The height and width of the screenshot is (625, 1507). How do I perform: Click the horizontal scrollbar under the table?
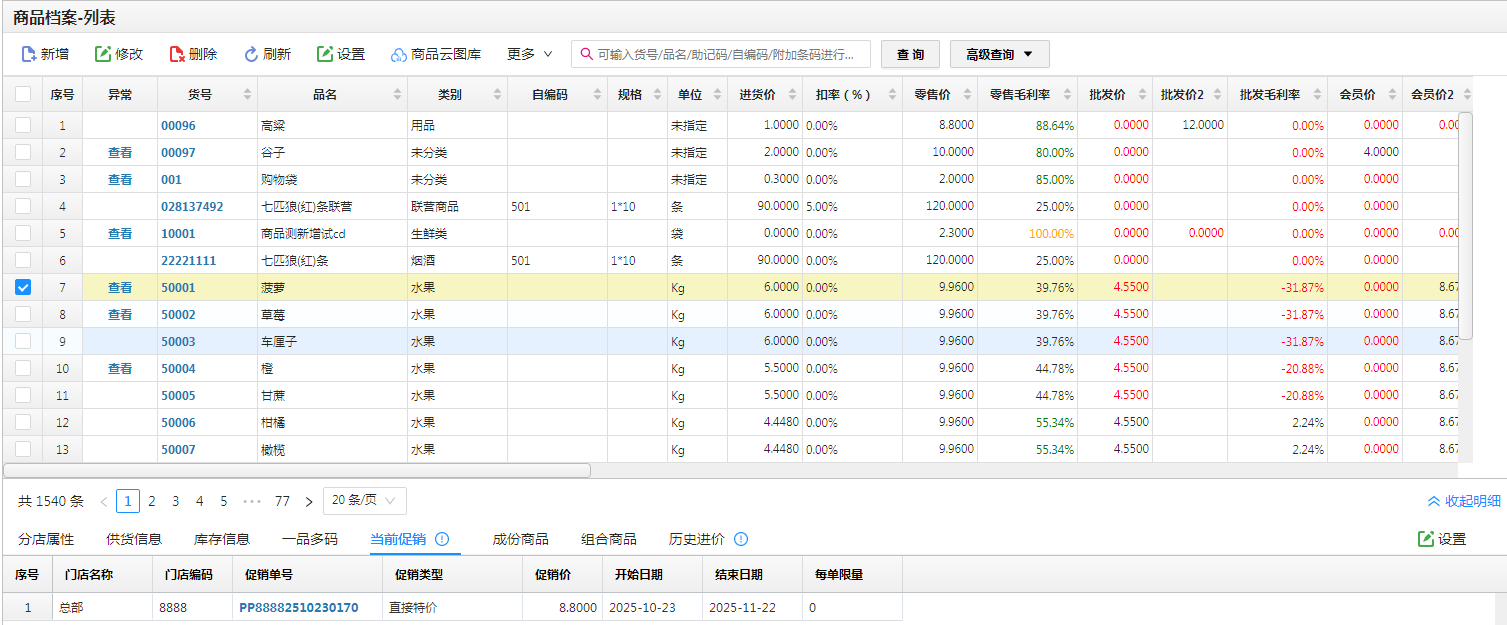(x=297, y=470)
